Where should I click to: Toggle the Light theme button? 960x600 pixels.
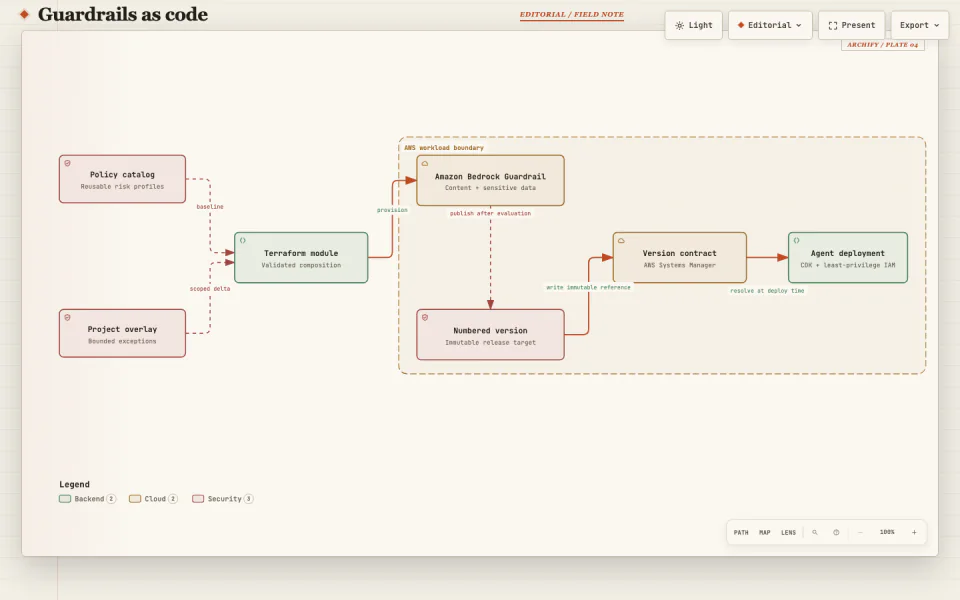pos(694,25)
